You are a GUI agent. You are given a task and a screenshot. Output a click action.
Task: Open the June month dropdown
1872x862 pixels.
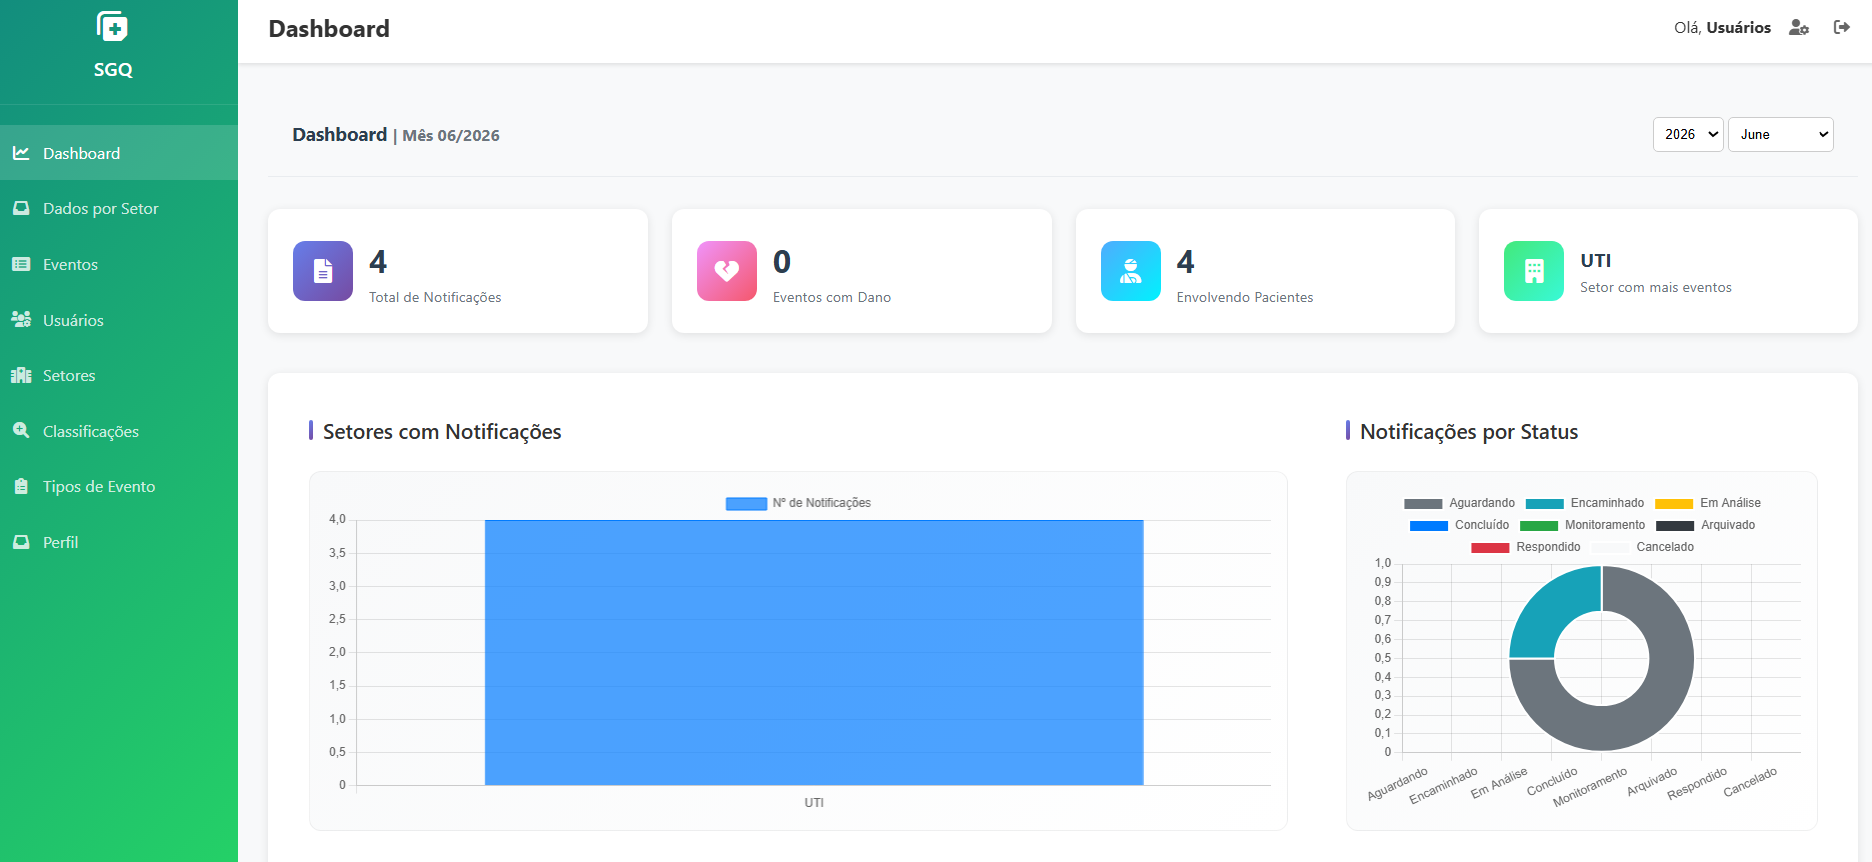point(1781,134)
